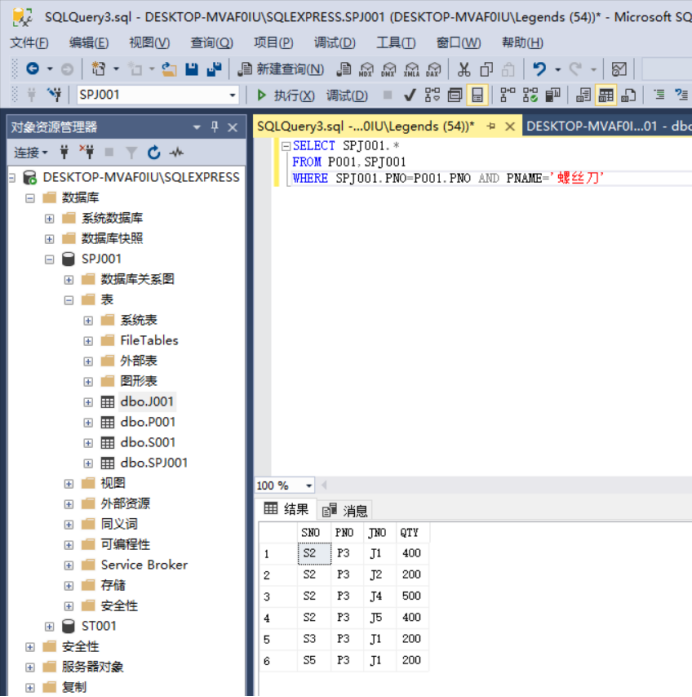Click the Disconnect icon in Object Explorer
Viewport: 692px width, 697px height.
coord(87,152)
